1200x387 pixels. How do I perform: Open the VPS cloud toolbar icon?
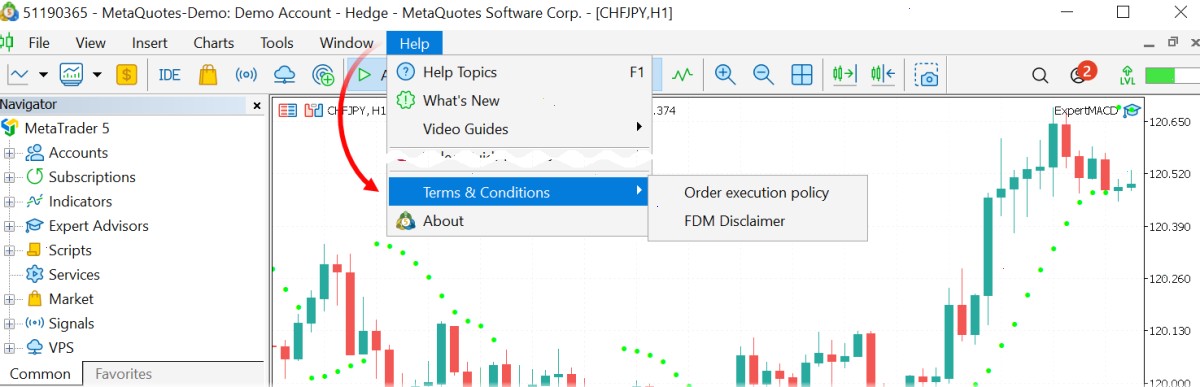click(x=284, y=74)
